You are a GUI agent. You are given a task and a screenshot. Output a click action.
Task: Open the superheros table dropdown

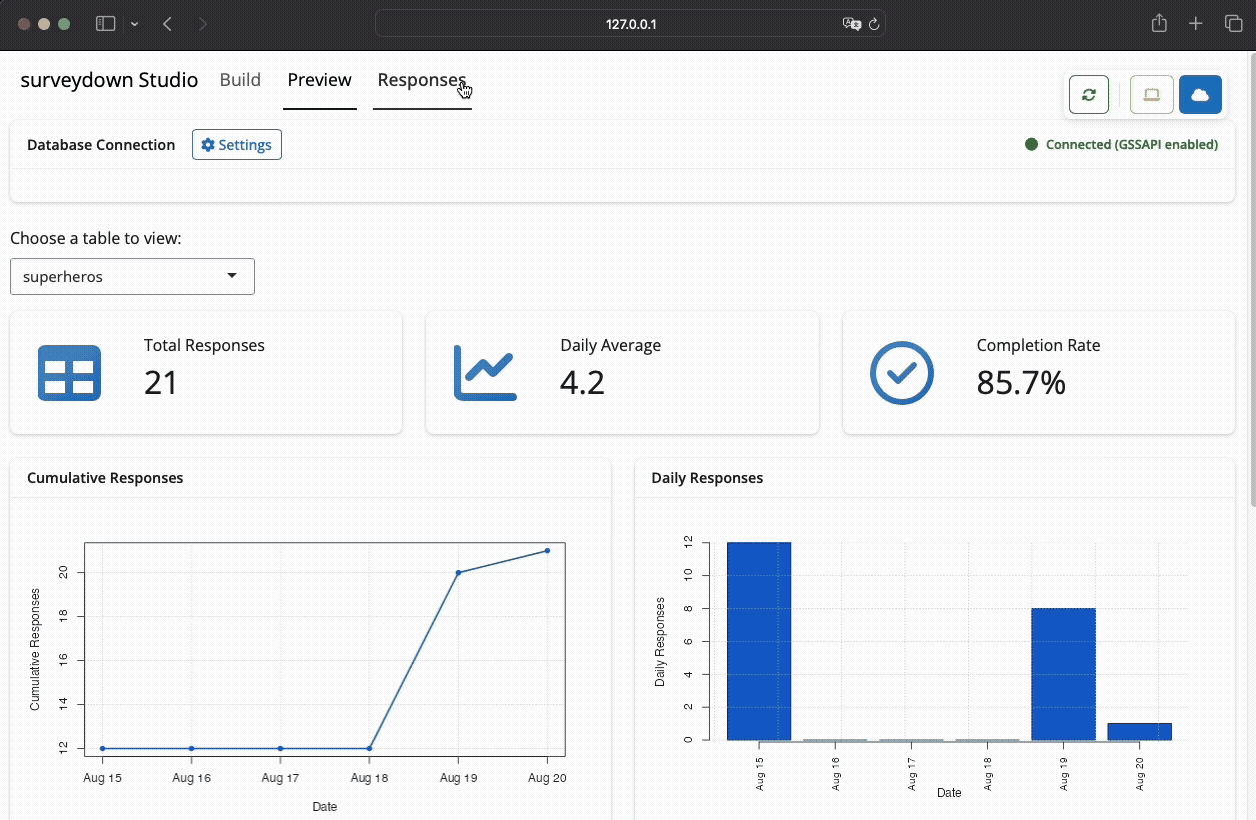click(x=132, y=277)
